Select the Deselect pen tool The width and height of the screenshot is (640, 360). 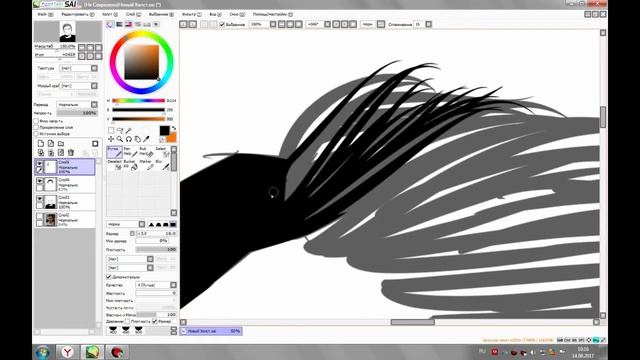(115, 164)
